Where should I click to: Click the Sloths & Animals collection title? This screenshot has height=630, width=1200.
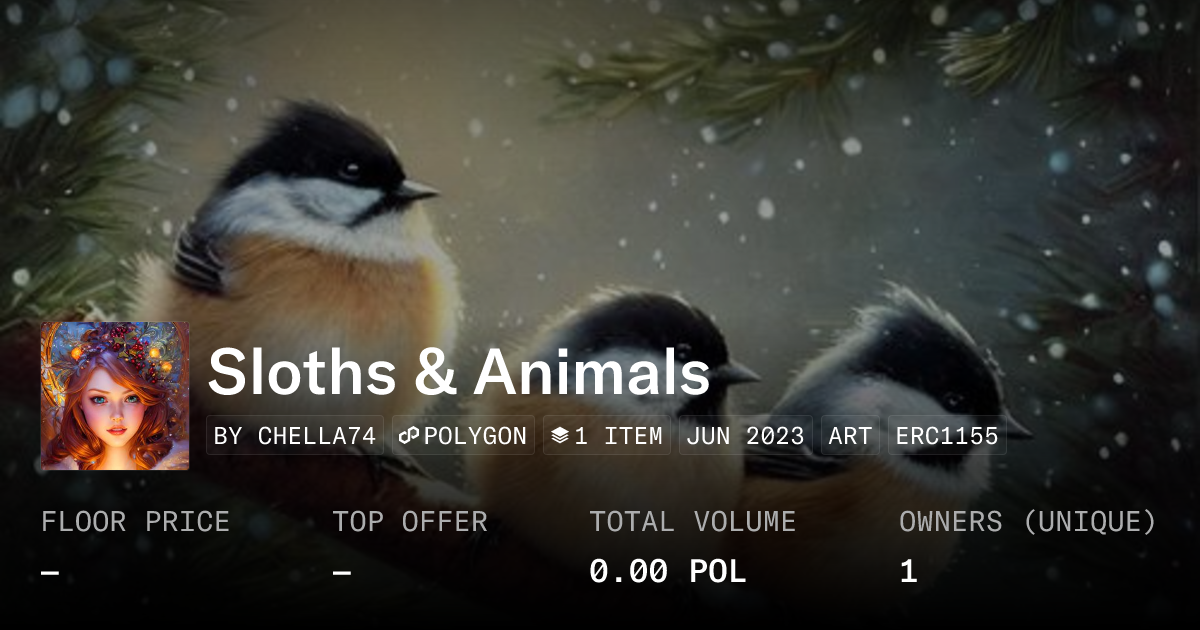click(x=459, y=373)
